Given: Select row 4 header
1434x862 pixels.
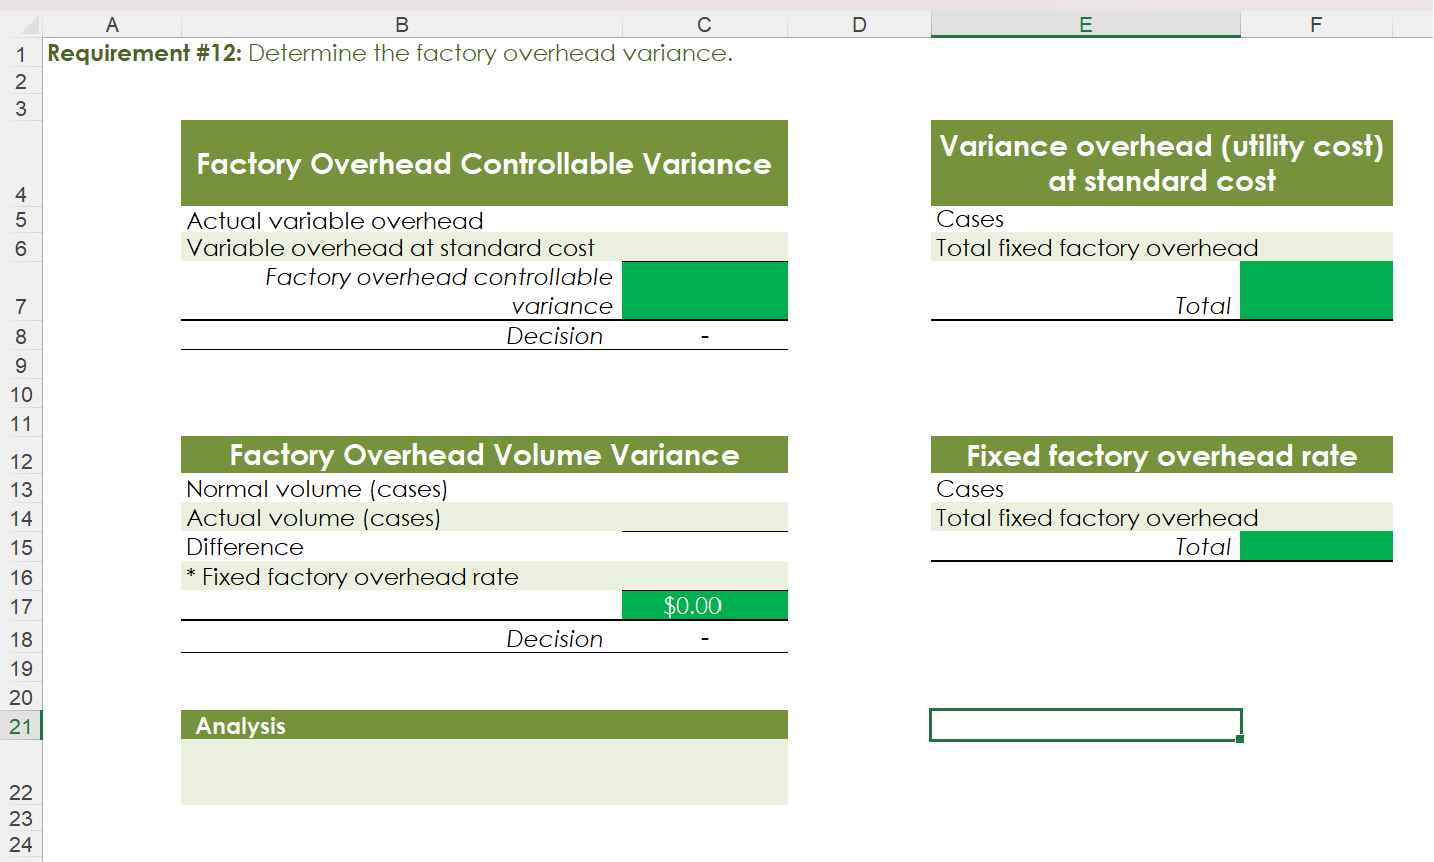Looking at the screenshot, I should point(21,164).
